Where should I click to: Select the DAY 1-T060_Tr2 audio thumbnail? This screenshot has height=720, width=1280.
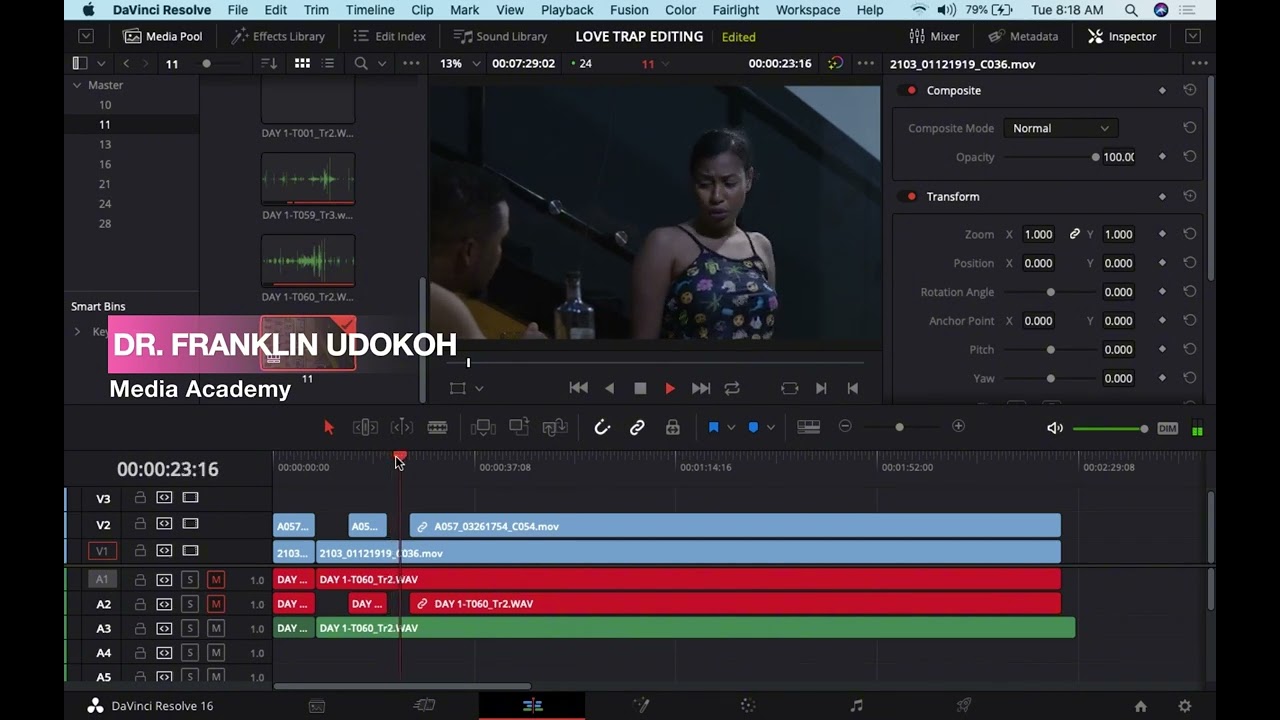pyautogui.click(x=308, y=261)
